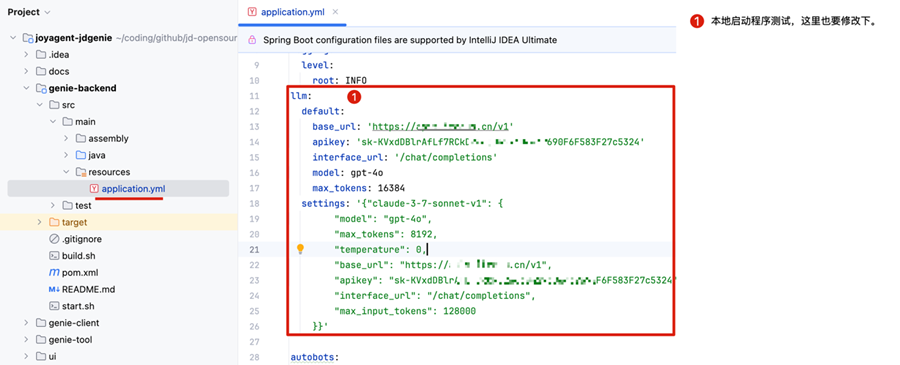Place the cursor after '"temperature": 0,'
The height and width of the screenshot is (365, 900).
click(428, 249)
